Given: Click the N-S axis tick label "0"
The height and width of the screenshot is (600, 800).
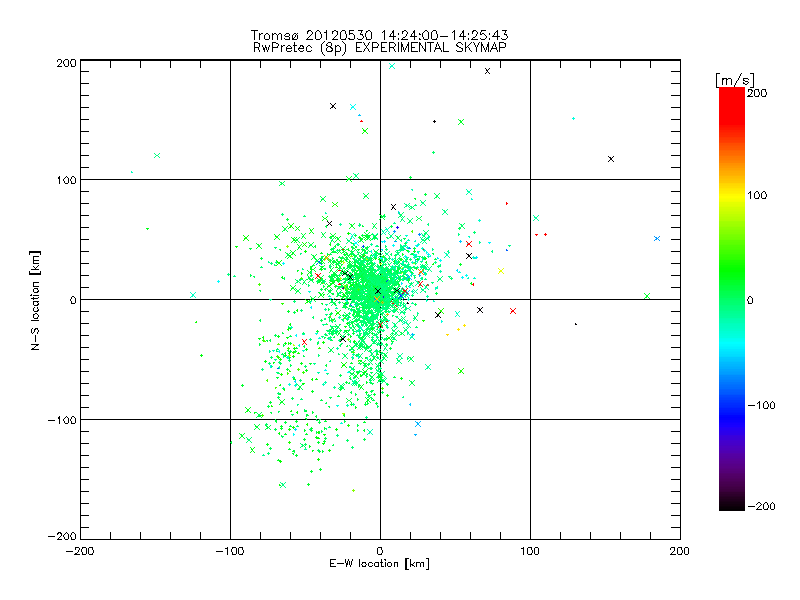Looking at the screenshot, I should (x=73, y=301).
